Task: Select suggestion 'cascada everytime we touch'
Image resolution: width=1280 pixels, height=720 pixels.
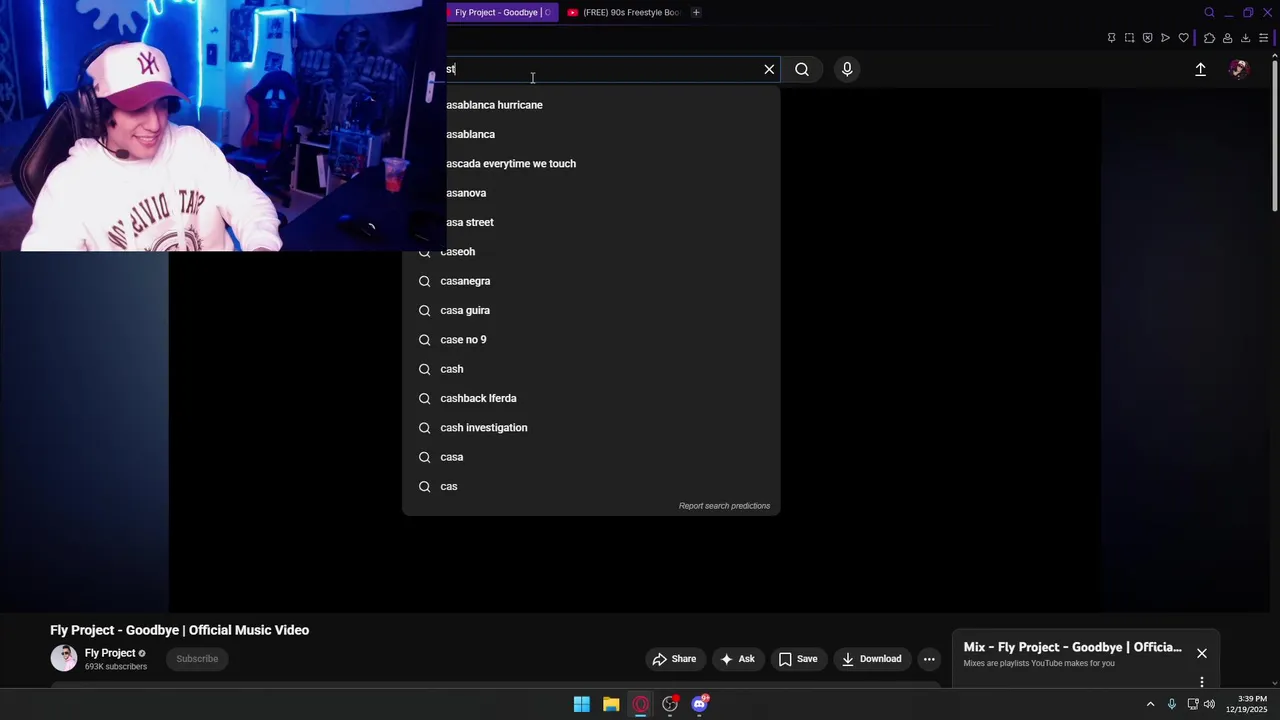Action: pyautogui.click(x=591, y=163)
